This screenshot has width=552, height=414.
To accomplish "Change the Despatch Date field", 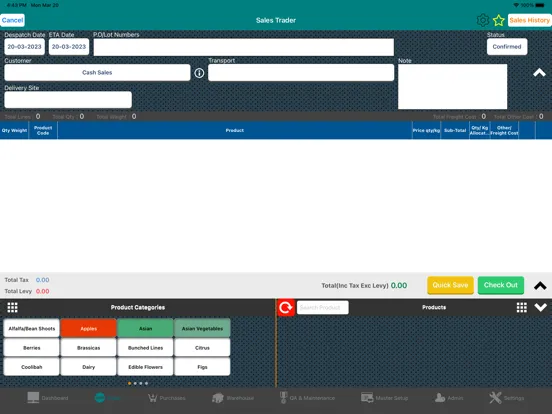I will coord(24,46).
